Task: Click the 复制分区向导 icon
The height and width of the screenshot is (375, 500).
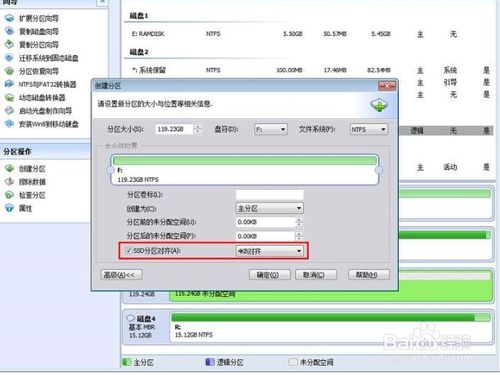Action: [9, 44]
